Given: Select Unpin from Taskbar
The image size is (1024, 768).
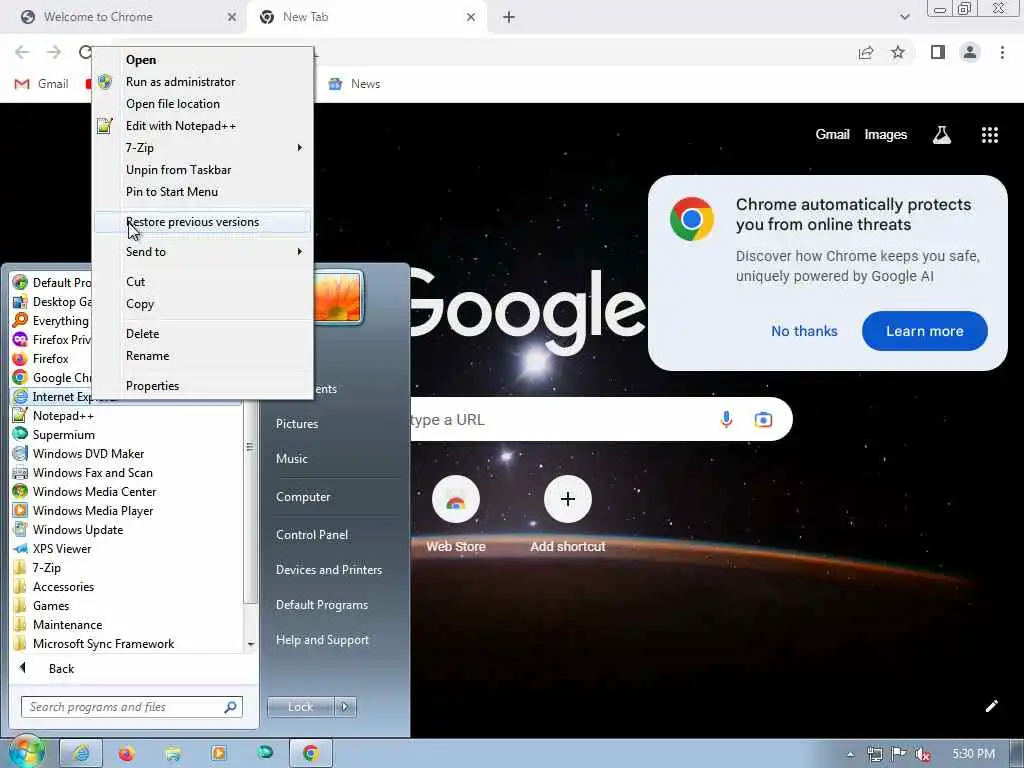Looking at the screenshot, I should [203, 170].
